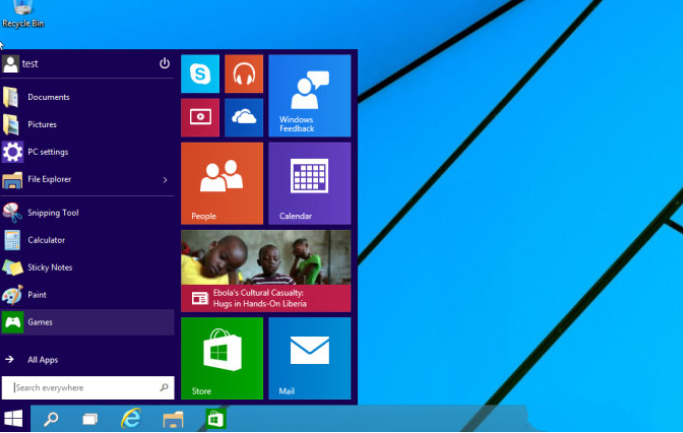
Task: Open the Windows Feedback tile
Action: 309,95
